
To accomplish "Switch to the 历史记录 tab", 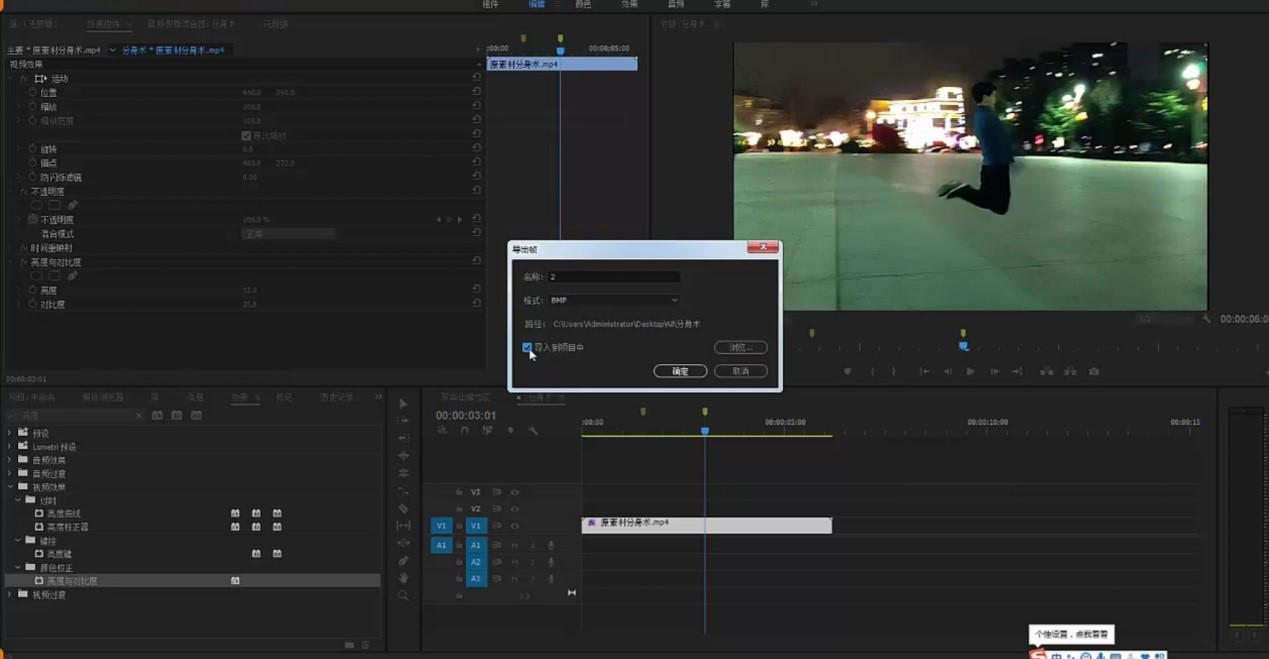I will click(x=336, y=398).
